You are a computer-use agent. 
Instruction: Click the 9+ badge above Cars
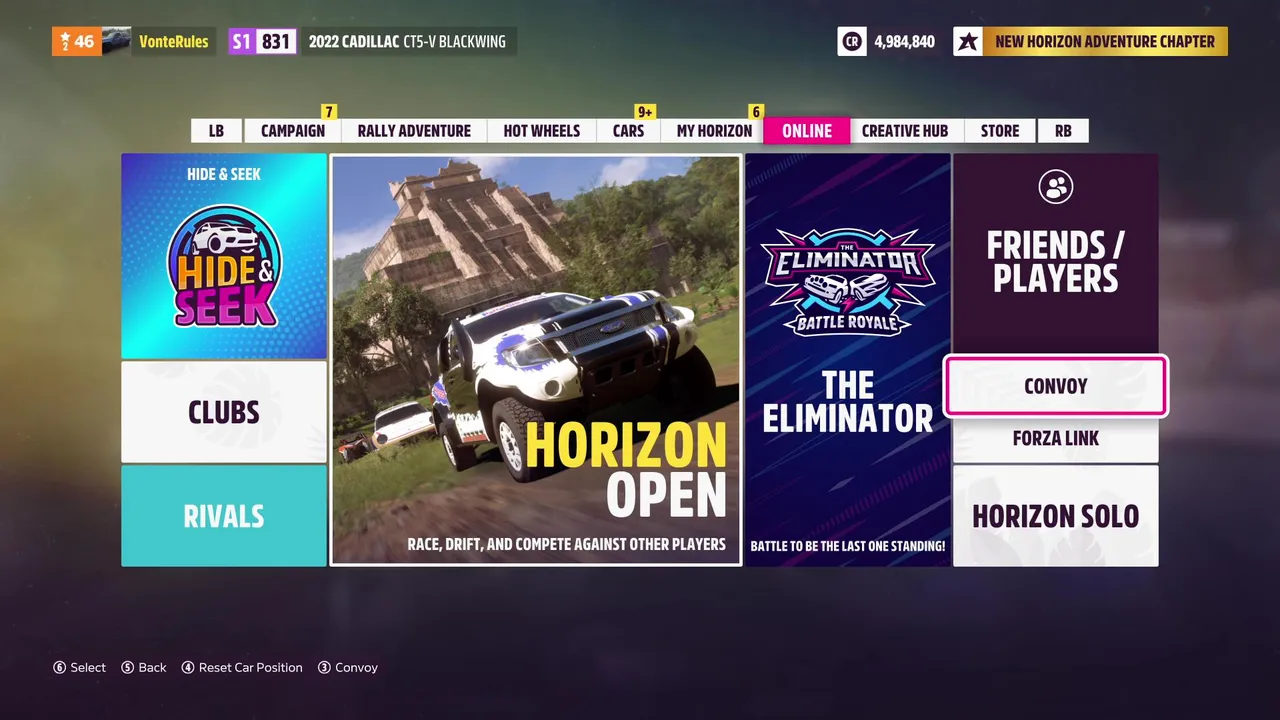(645, 112)
